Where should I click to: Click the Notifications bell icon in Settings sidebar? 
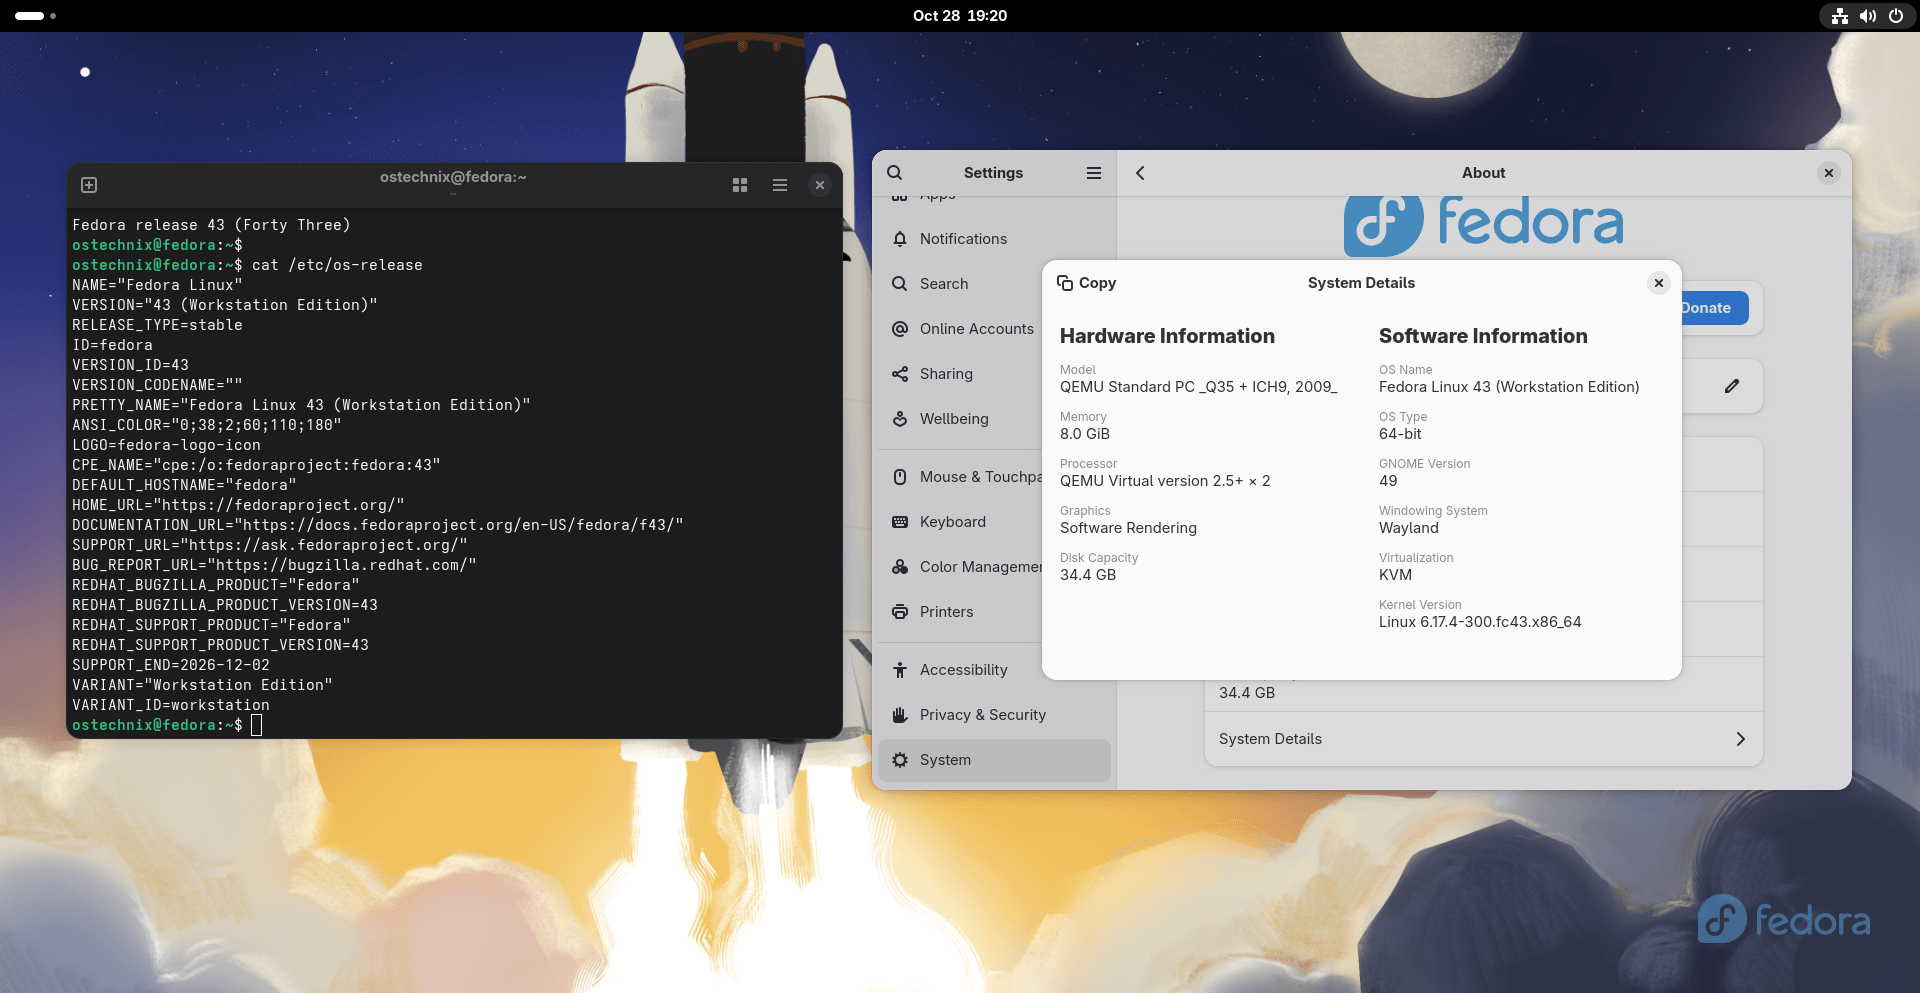pyautogui.click(x=901, y=238)
